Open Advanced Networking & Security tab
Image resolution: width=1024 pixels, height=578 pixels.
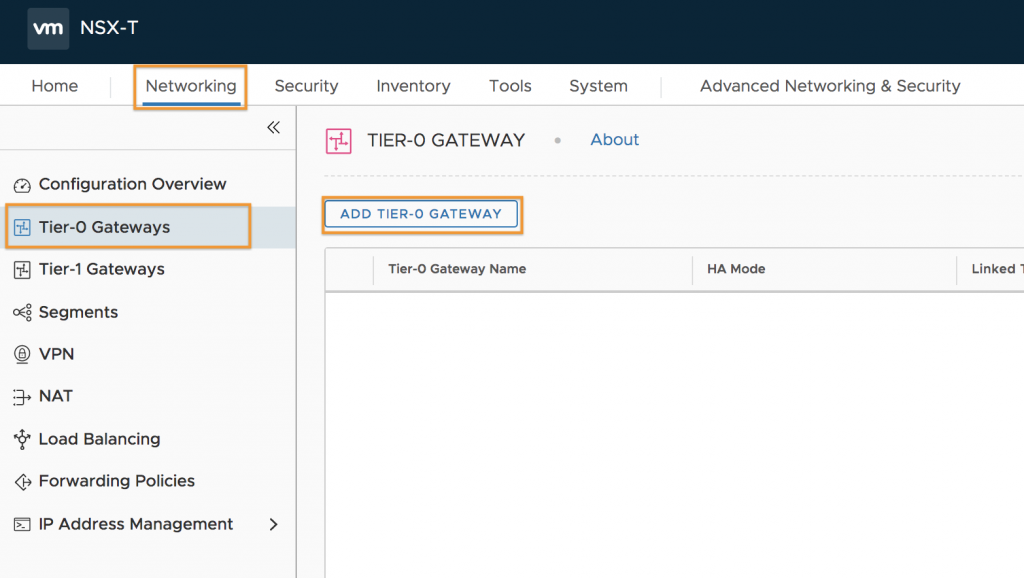click(x=830, y=86)
